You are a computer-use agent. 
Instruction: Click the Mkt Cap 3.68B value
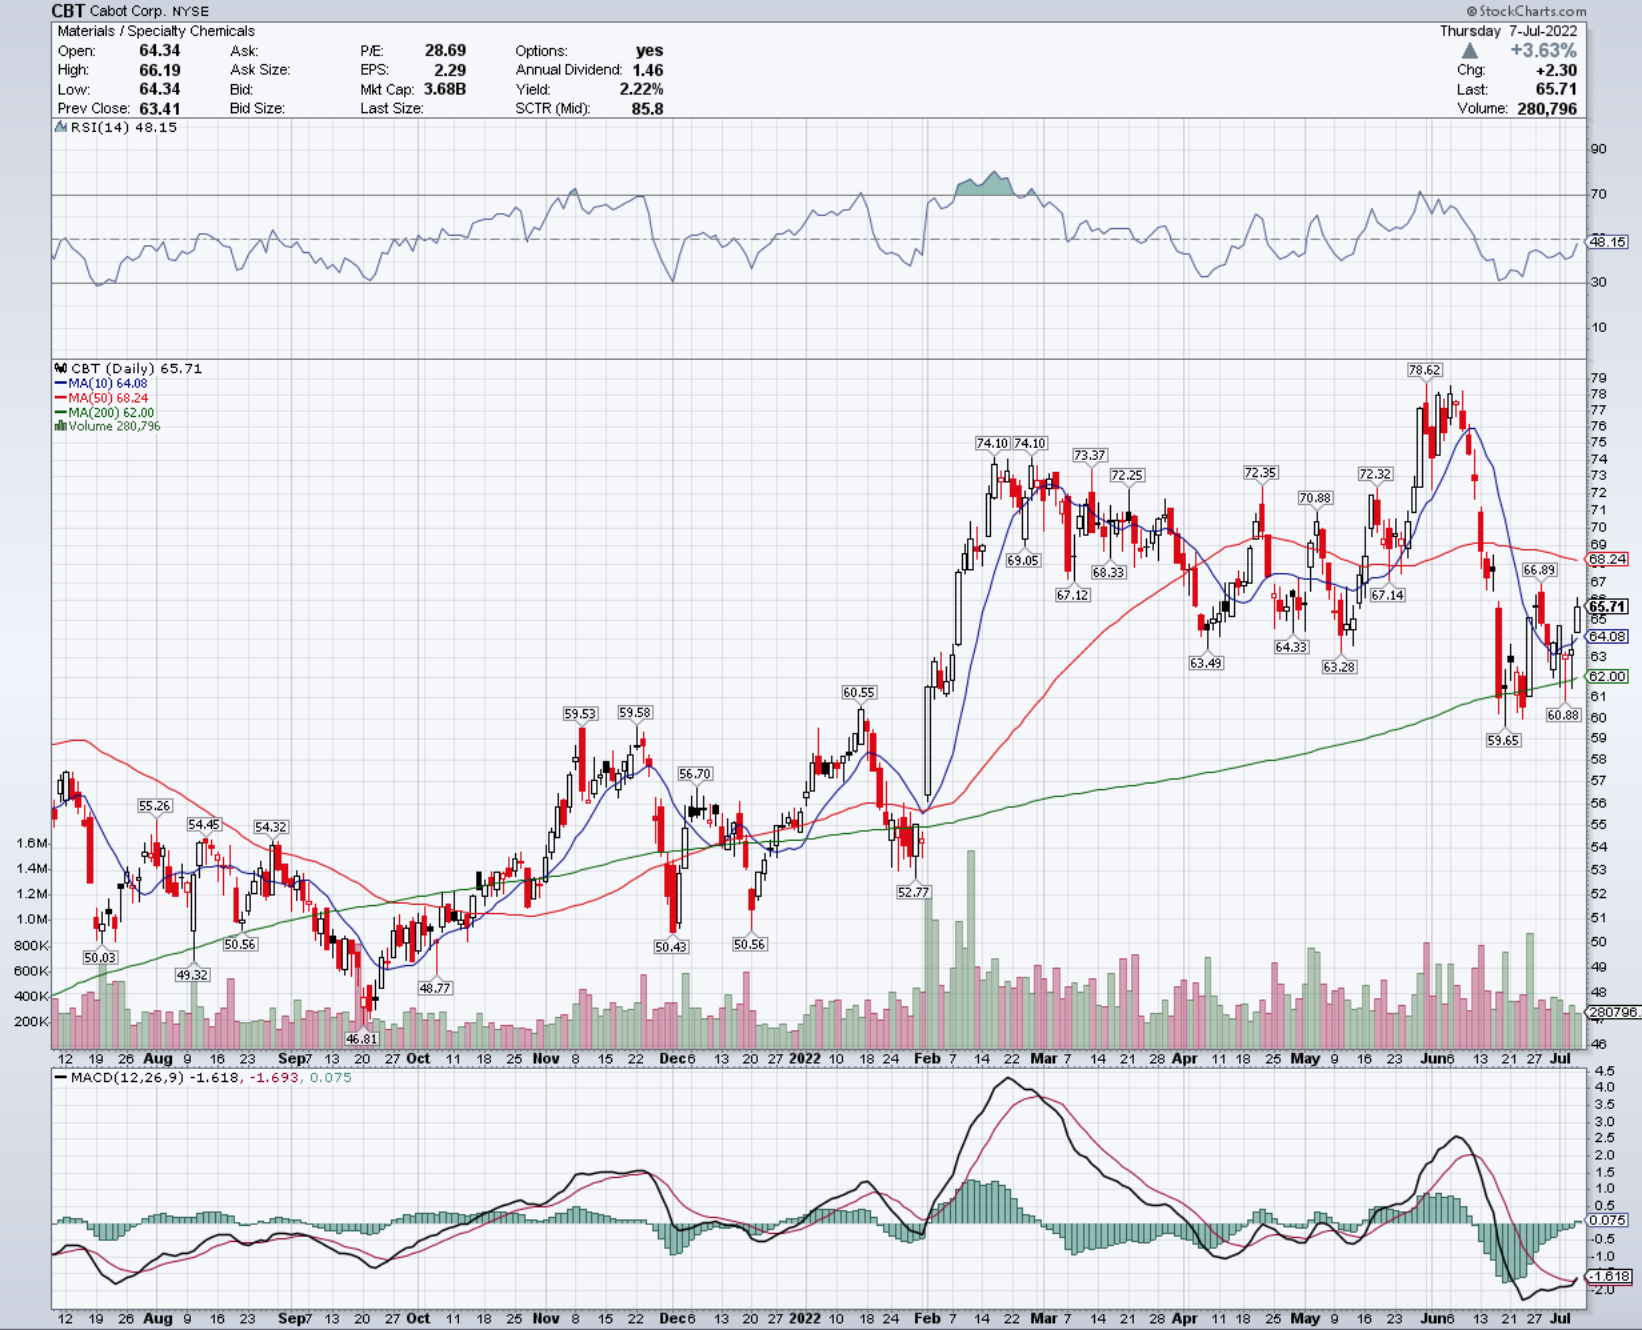click(445, 89)
